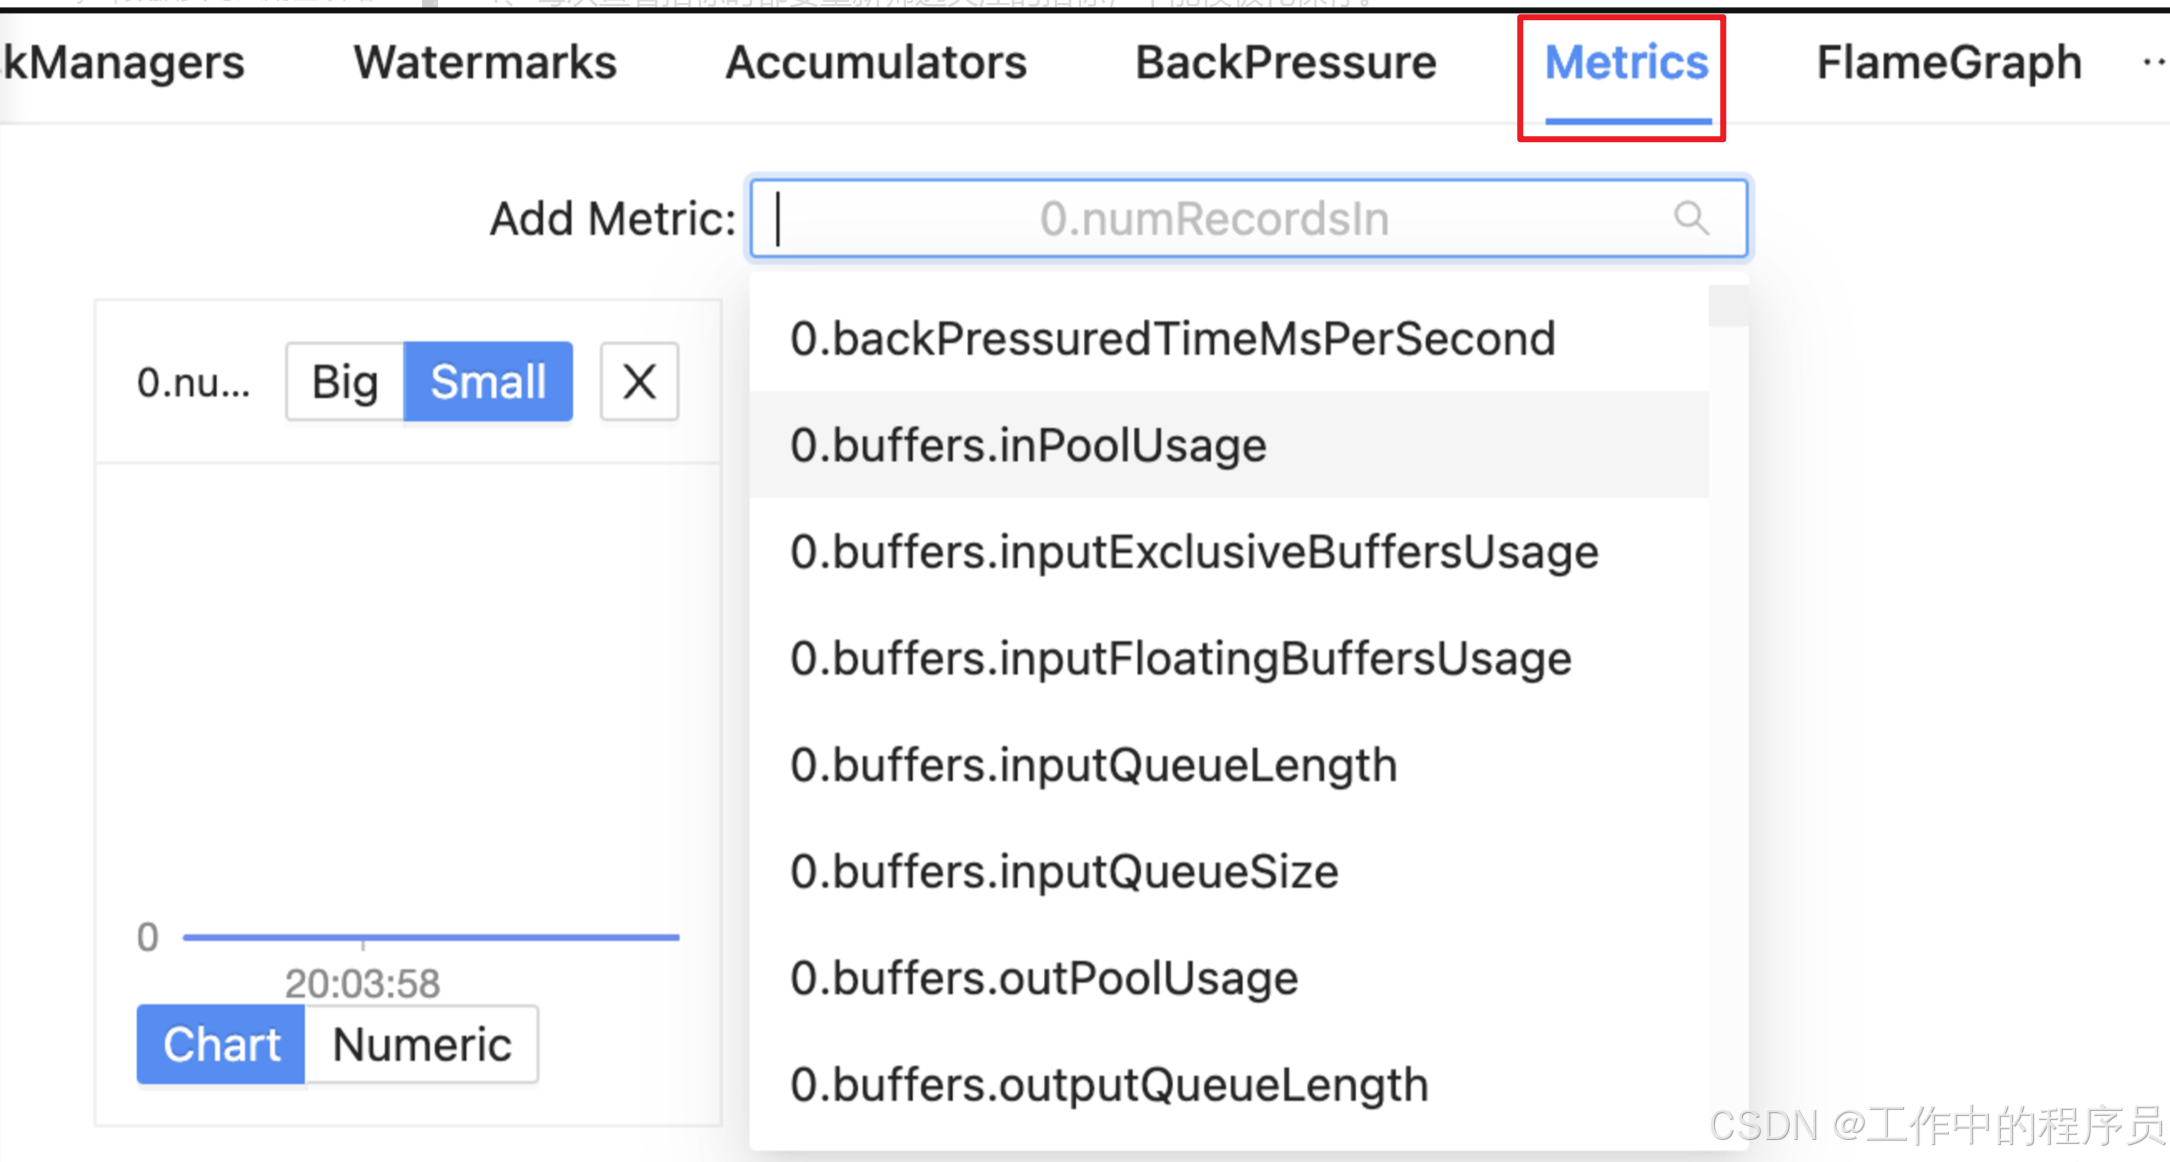Switch chart size to Big
This screenshot has width=2170, height=1162.
(345, 381)
